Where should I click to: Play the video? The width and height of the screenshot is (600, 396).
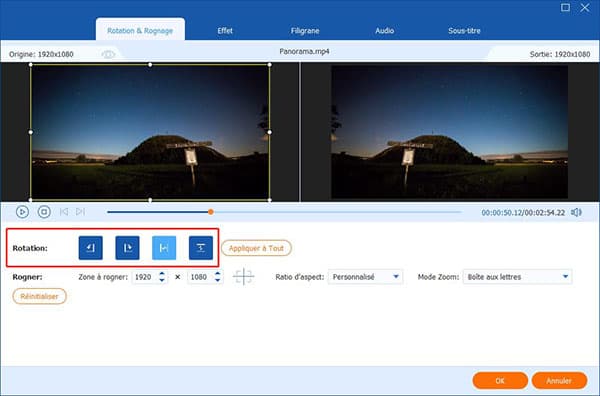22,212
